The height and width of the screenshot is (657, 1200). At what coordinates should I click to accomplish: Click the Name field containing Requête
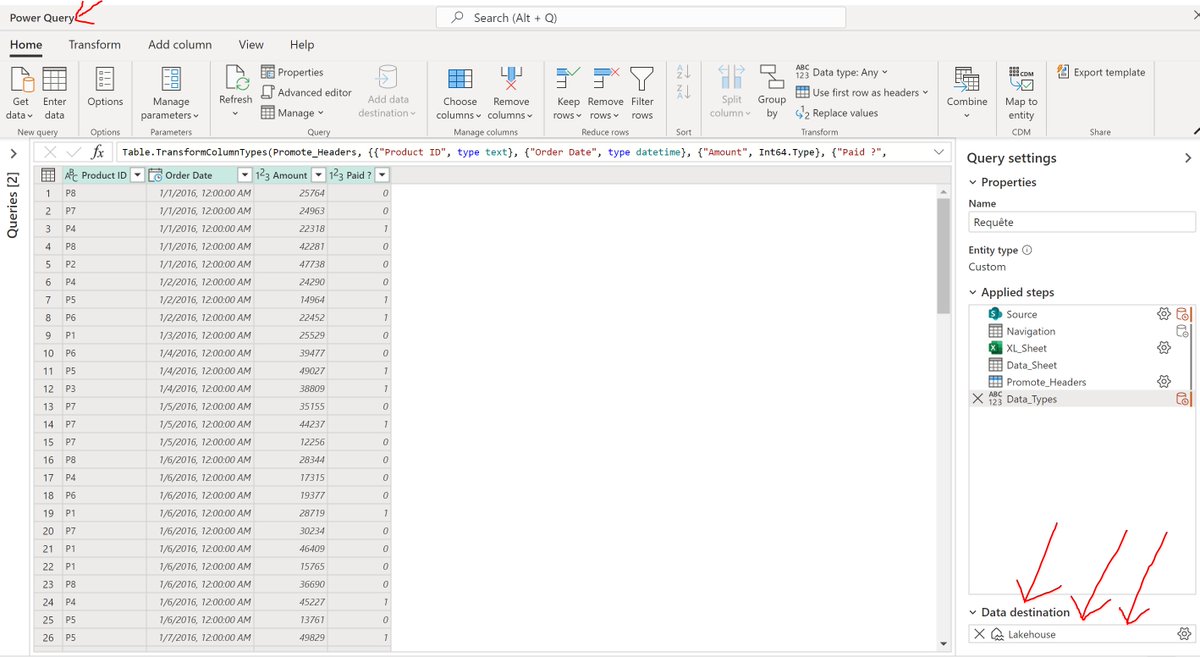[x=1082, y=222]
